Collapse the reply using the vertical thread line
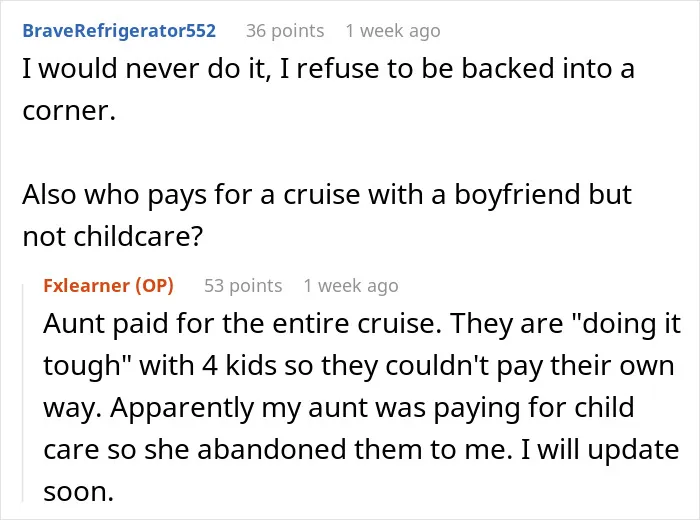 [x=23, y=393]
